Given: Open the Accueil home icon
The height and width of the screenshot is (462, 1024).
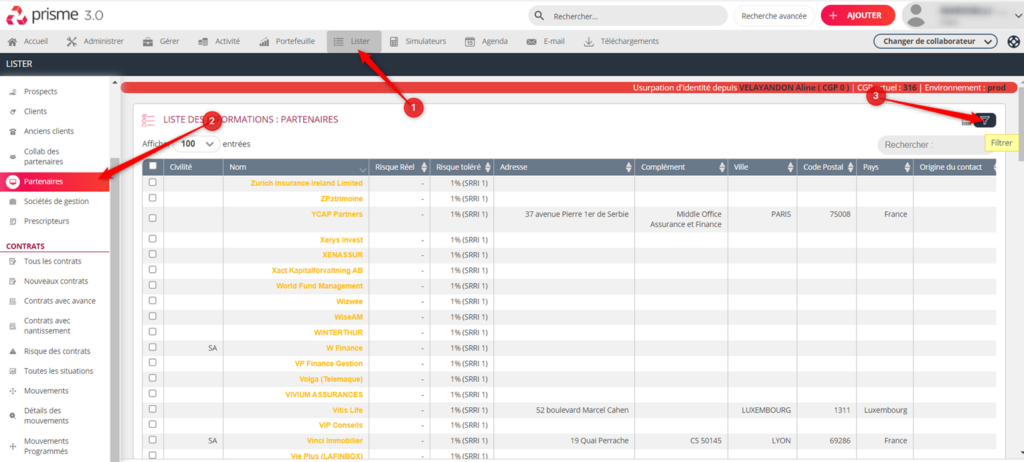Looking at the screenshot, I should pos(13,41).
